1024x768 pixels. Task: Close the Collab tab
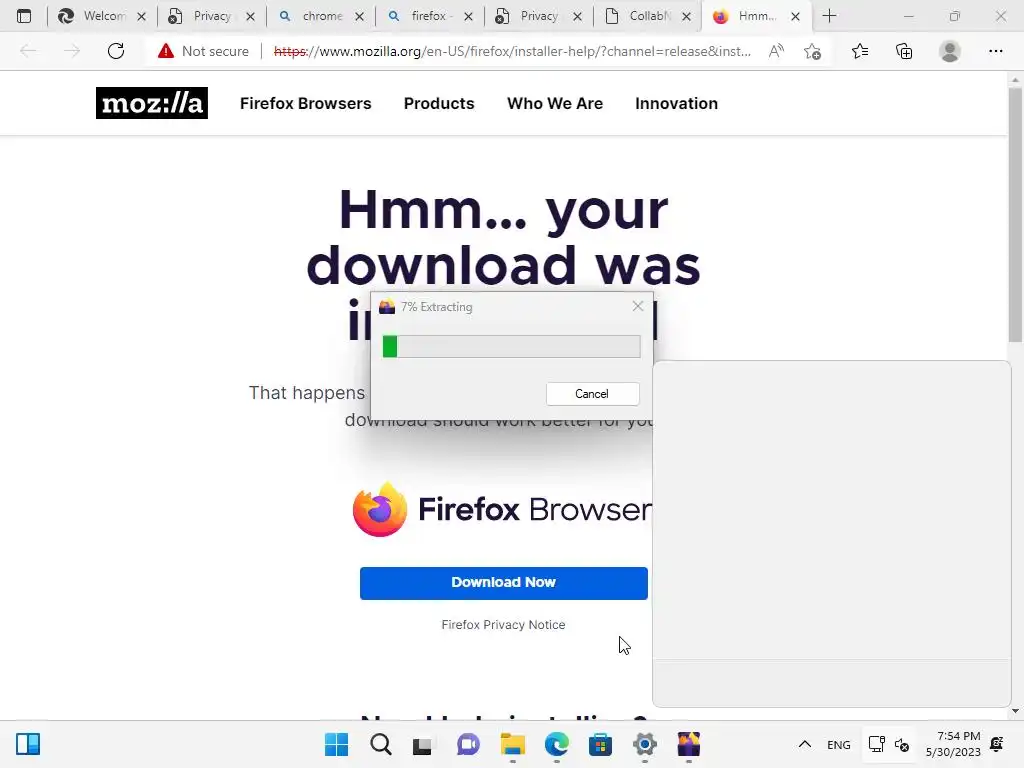tap(686, 17)
